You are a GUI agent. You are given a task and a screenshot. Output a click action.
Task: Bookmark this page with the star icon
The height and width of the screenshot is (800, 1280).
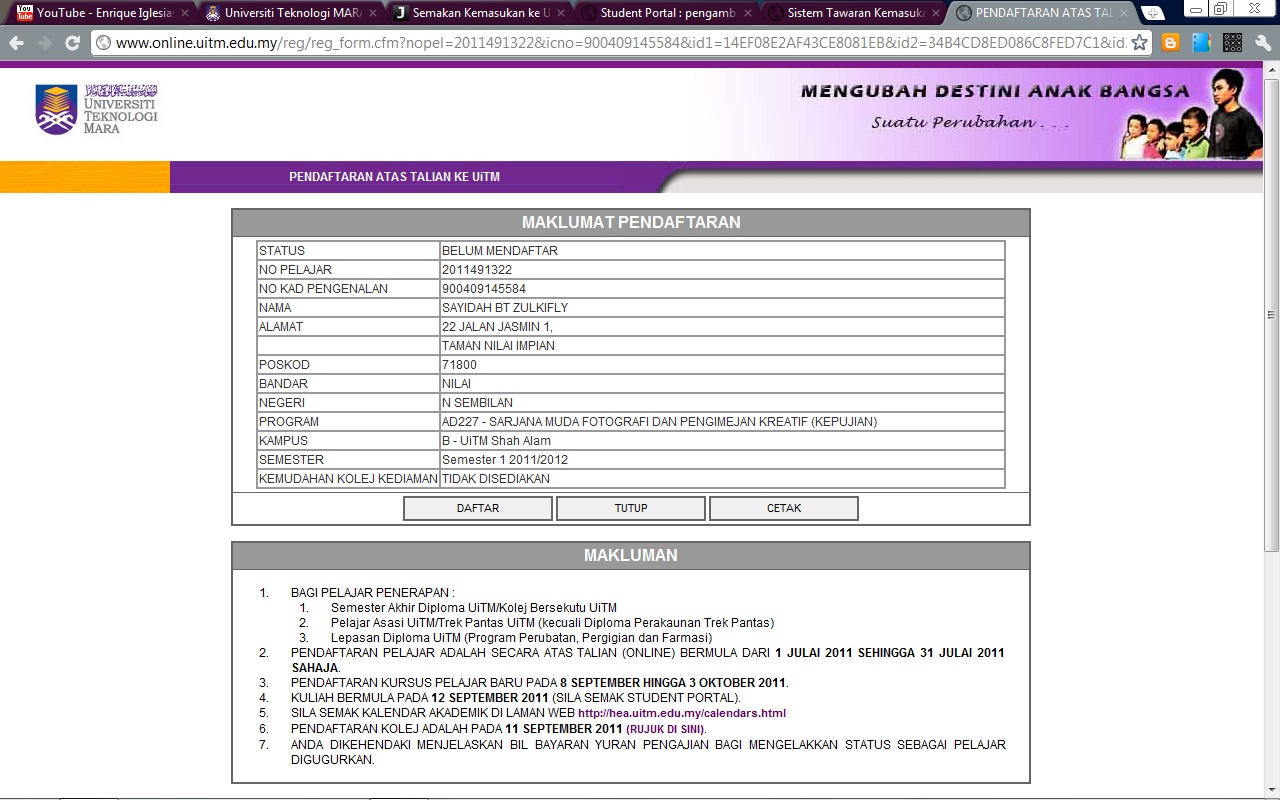tap(1139, 43)
